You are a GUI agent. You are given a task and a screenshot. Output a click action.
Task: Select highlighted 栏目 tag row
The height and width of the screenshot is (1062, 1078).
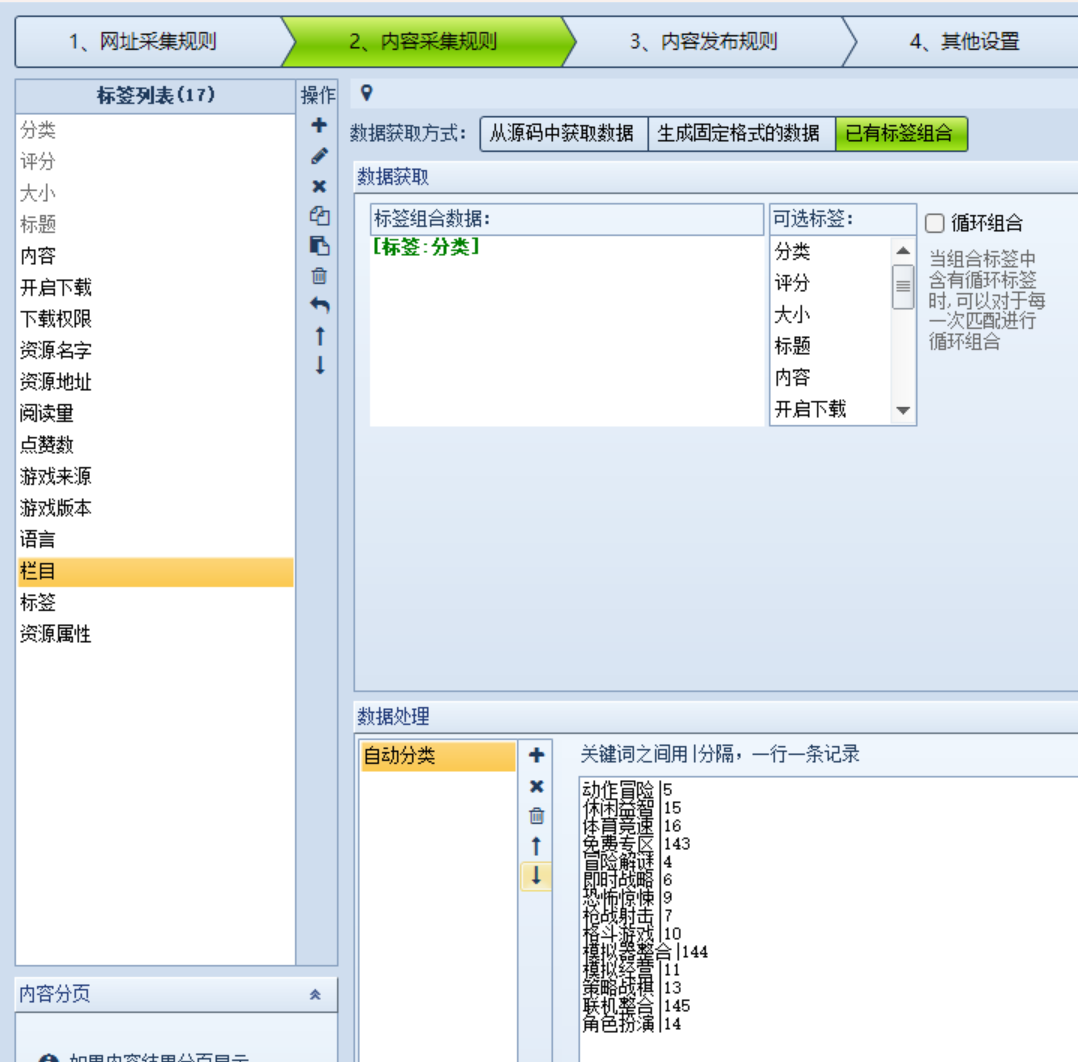155,572
